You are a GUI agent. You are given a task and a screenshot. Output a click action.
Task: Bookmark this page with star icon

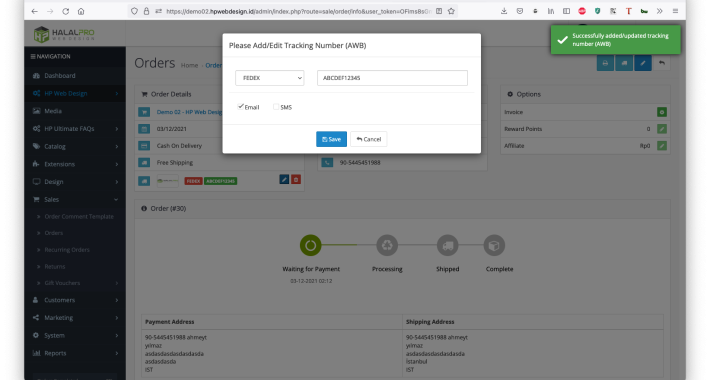pos(451,11)
